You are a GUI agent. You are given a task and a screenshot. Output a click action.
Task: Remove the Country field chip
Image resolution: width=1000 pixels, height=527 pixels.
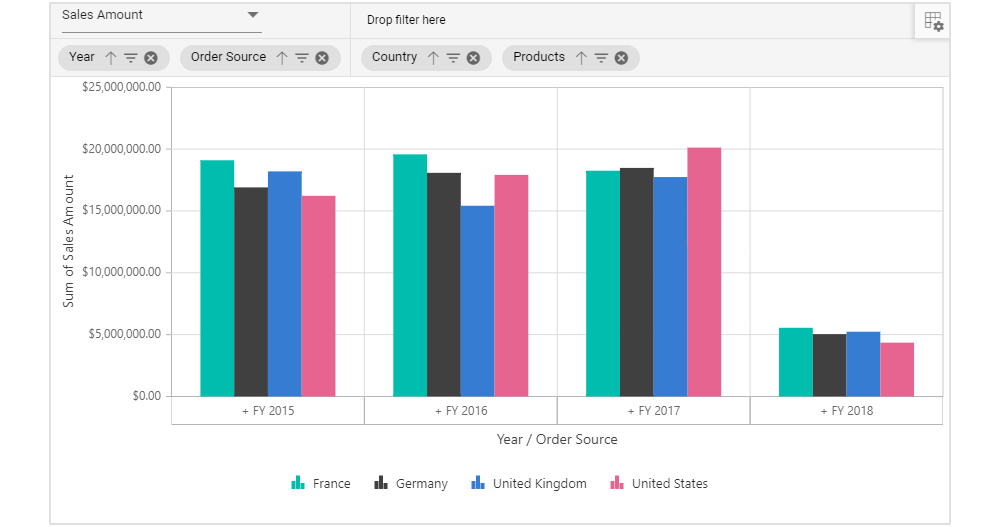coord(473,58)
